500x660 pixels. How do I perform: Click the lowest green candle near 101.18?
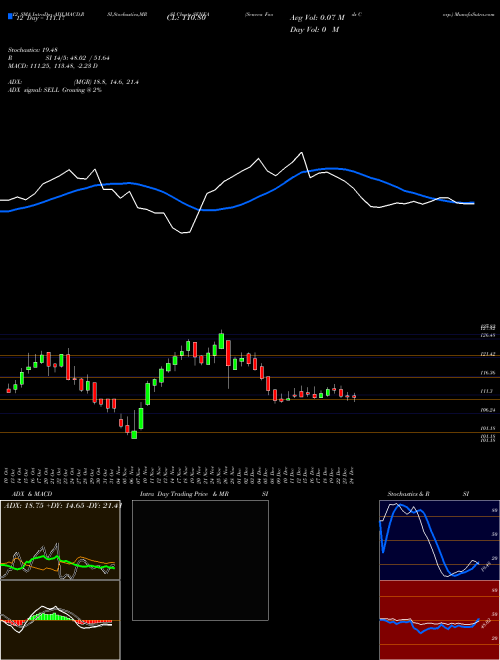[134, 435]
